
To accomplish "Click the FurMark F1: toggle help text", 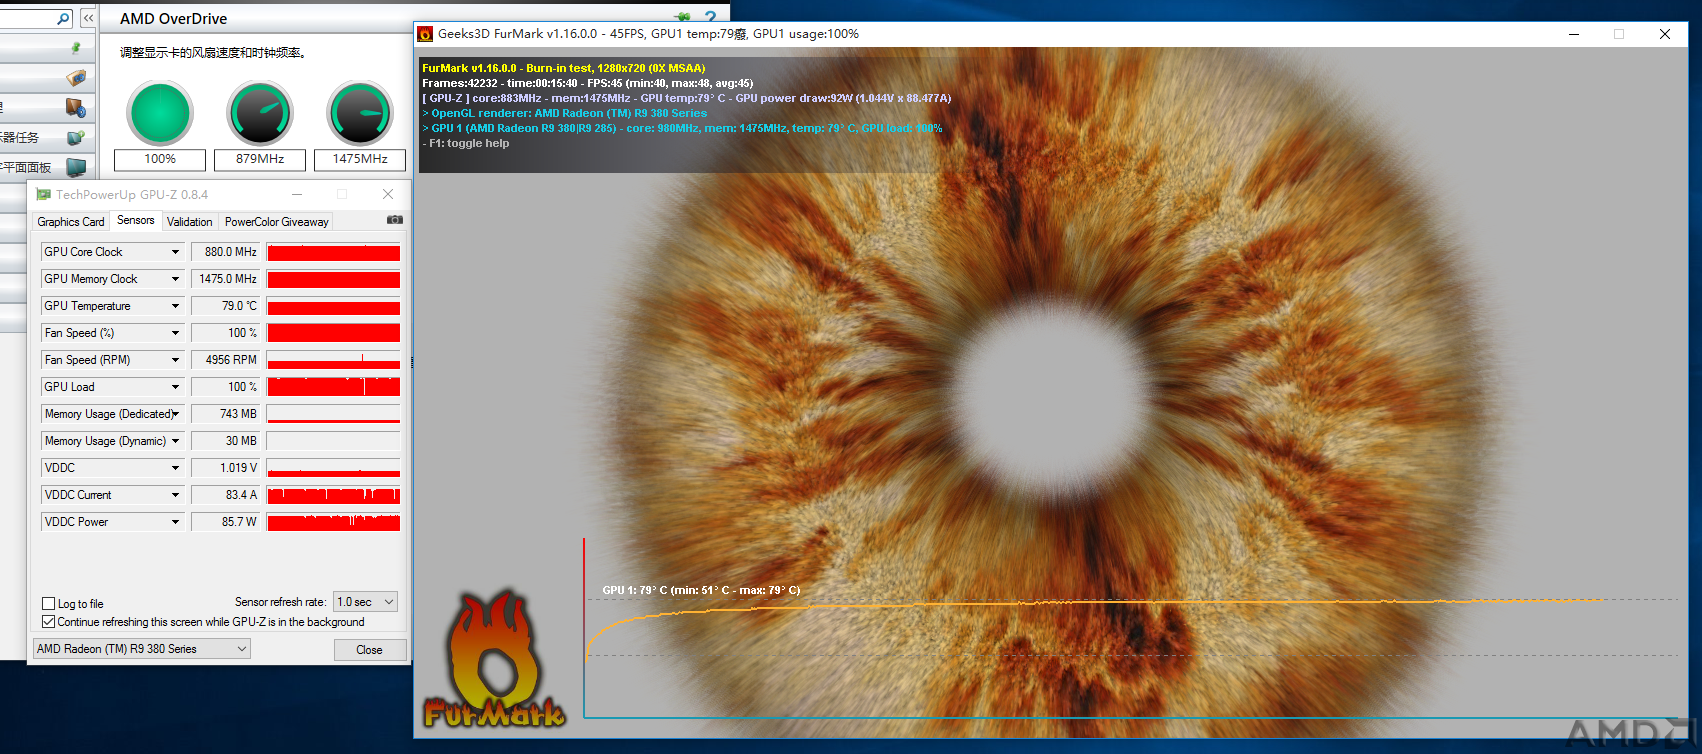I will [466, 143].
